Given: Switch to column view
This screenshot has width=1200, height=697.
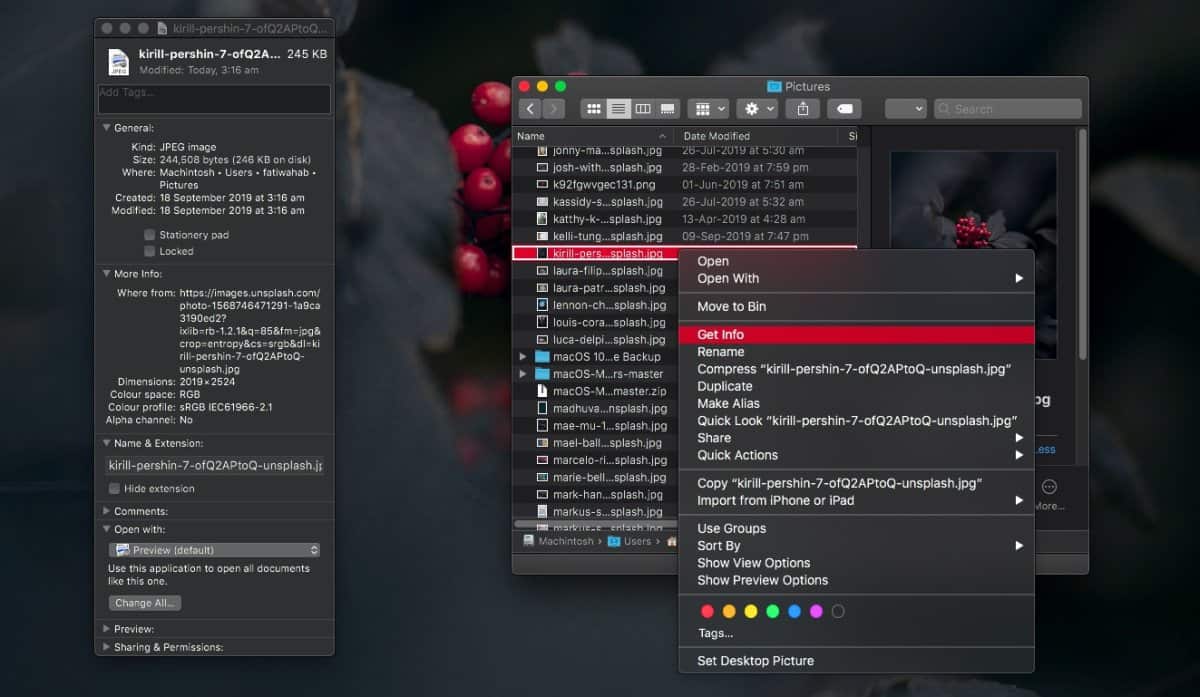Looking at the screenshot, I should point(643,108).
